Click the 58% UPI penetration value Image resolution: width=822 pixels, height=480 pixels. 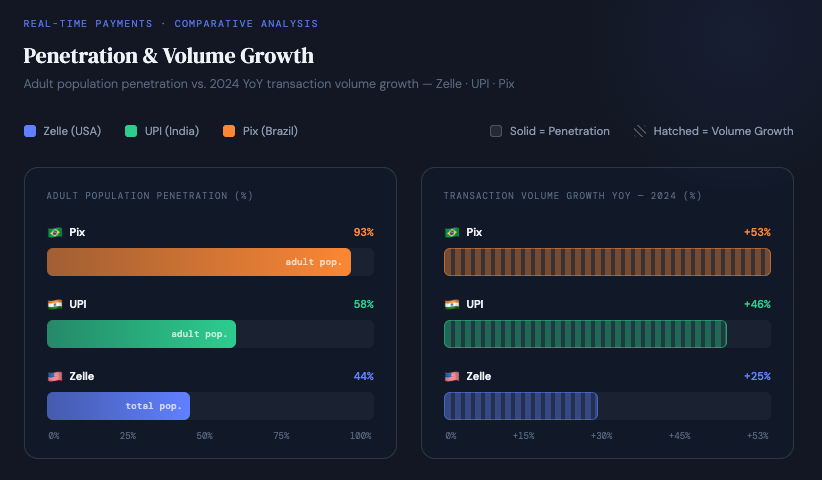364,304
